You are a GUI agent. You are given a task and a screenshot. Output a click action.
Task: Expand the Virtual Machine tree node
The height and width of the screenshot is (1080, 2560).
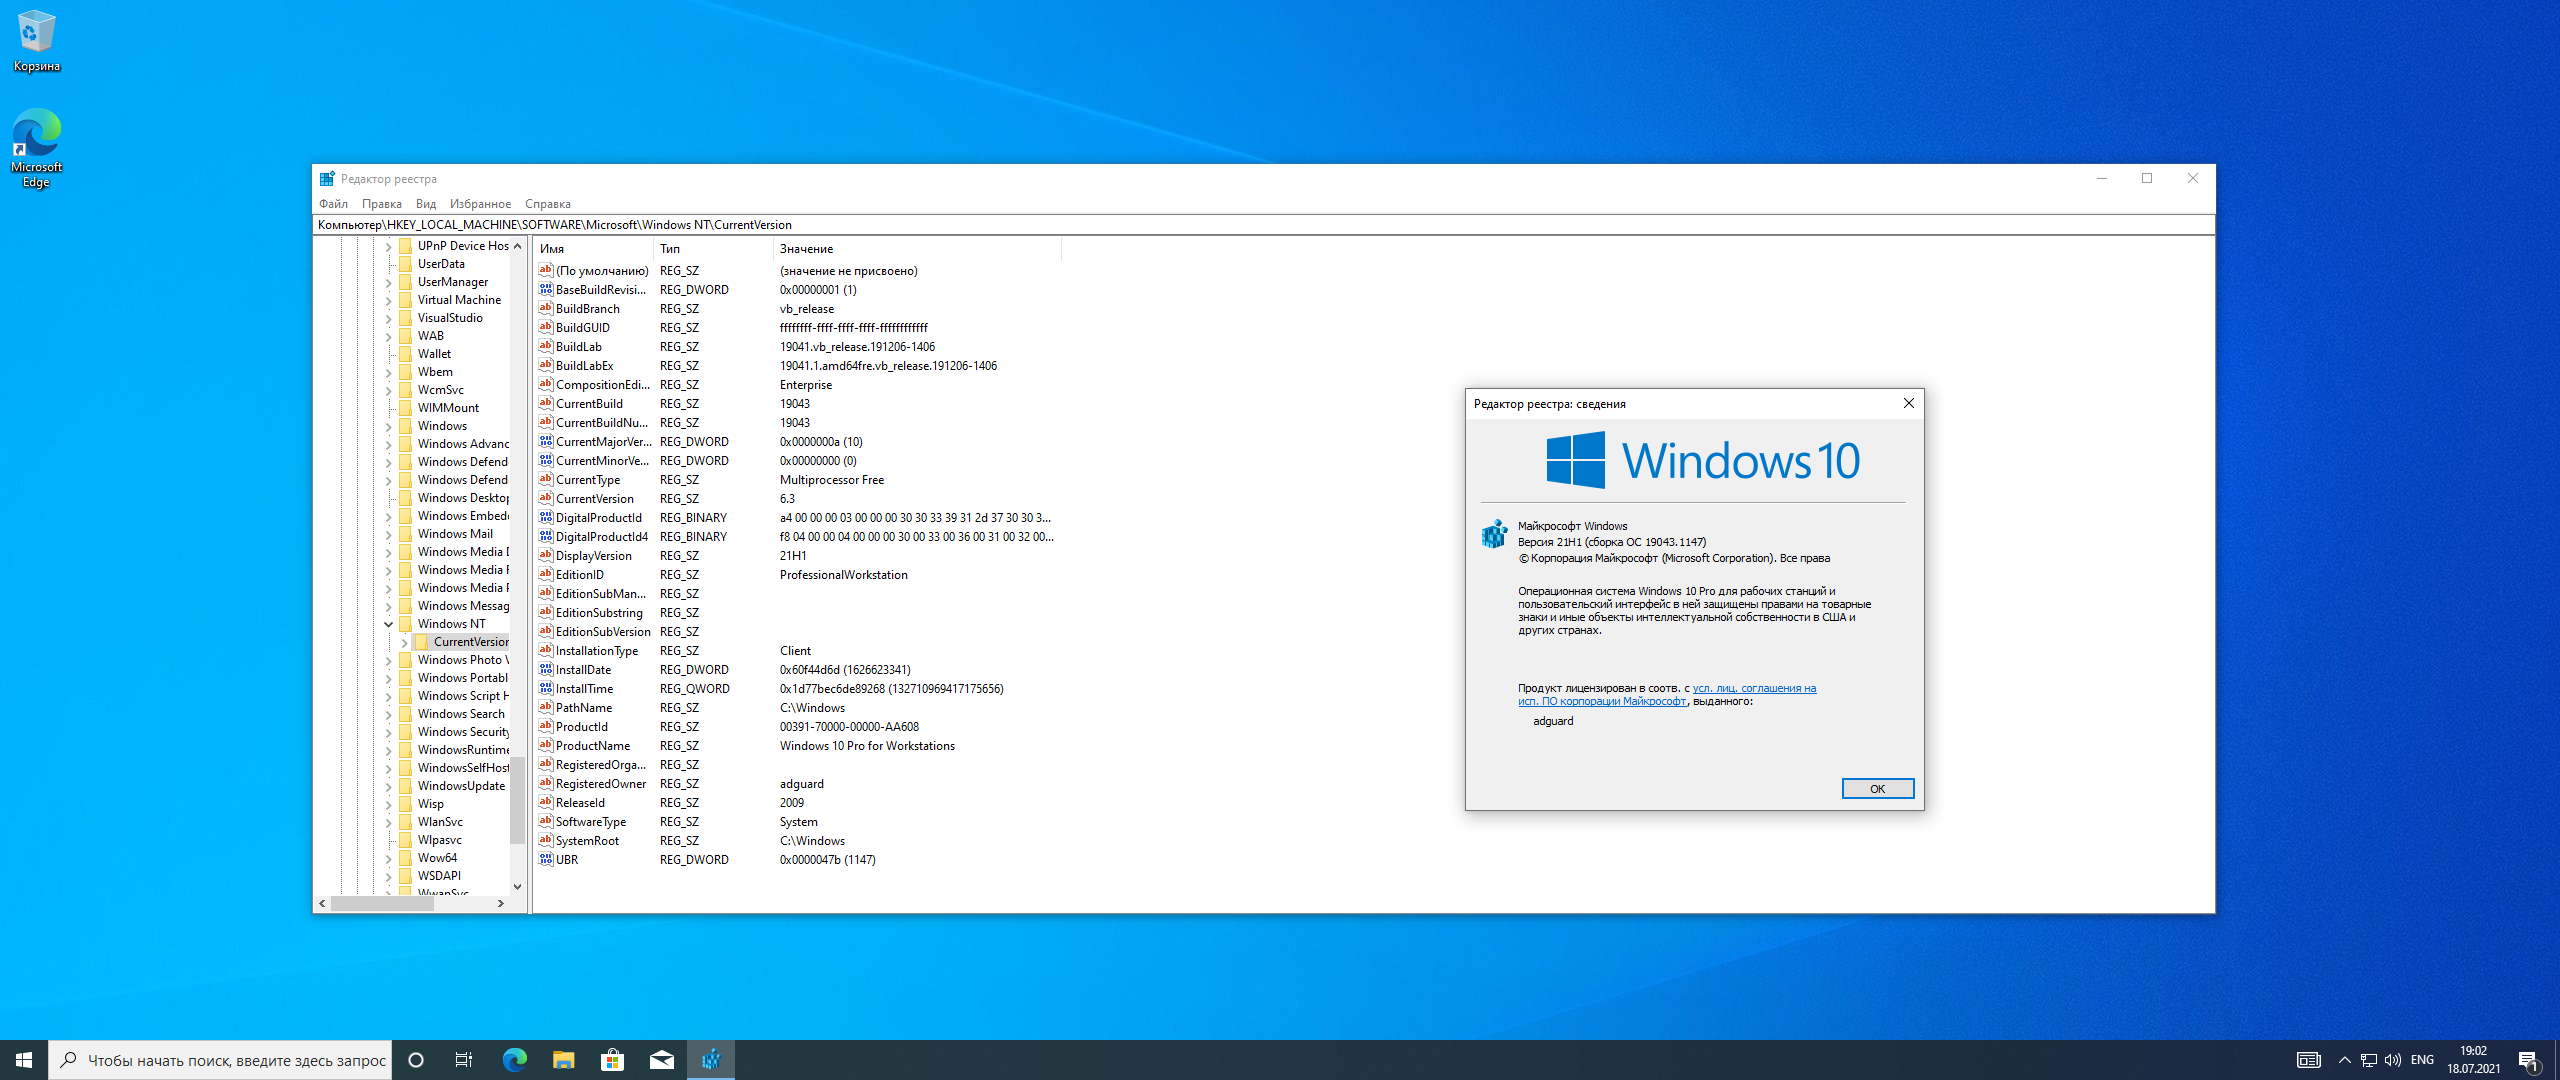coord(389,300)
